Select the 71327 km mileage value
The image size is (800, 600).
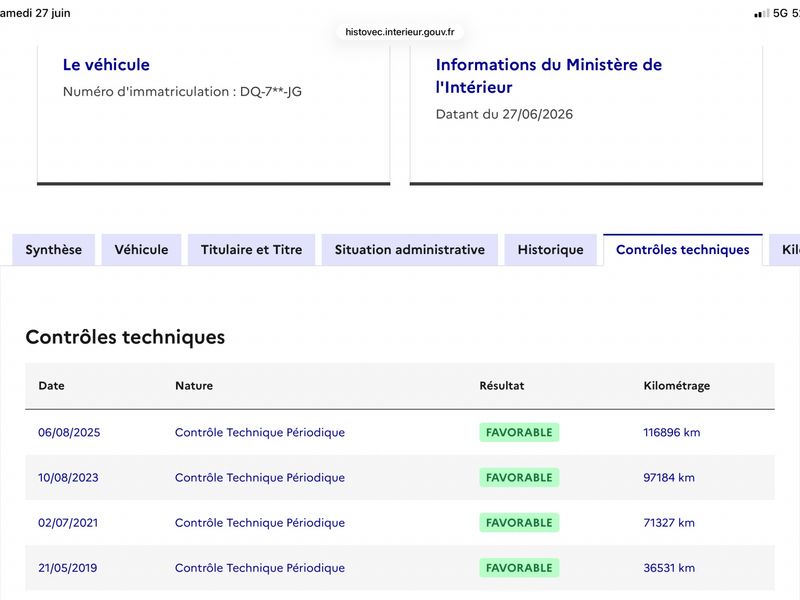[669, 523]
